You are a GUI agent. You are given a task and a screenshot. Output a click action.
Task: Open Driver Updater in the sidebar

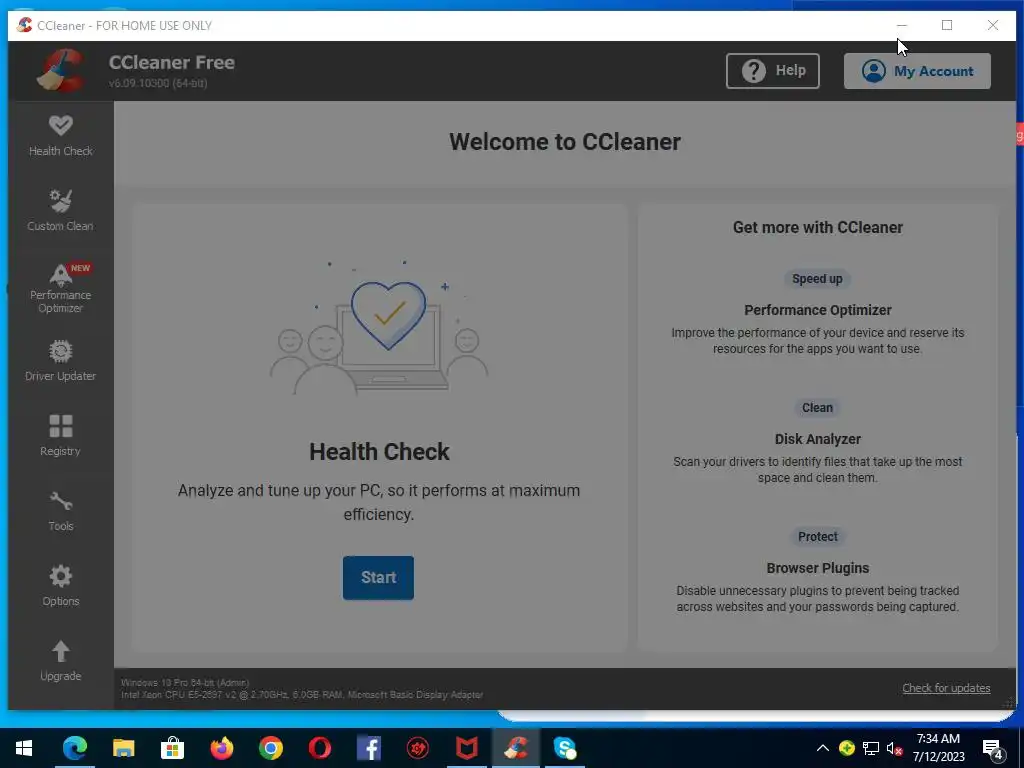[x=61, y=360]
